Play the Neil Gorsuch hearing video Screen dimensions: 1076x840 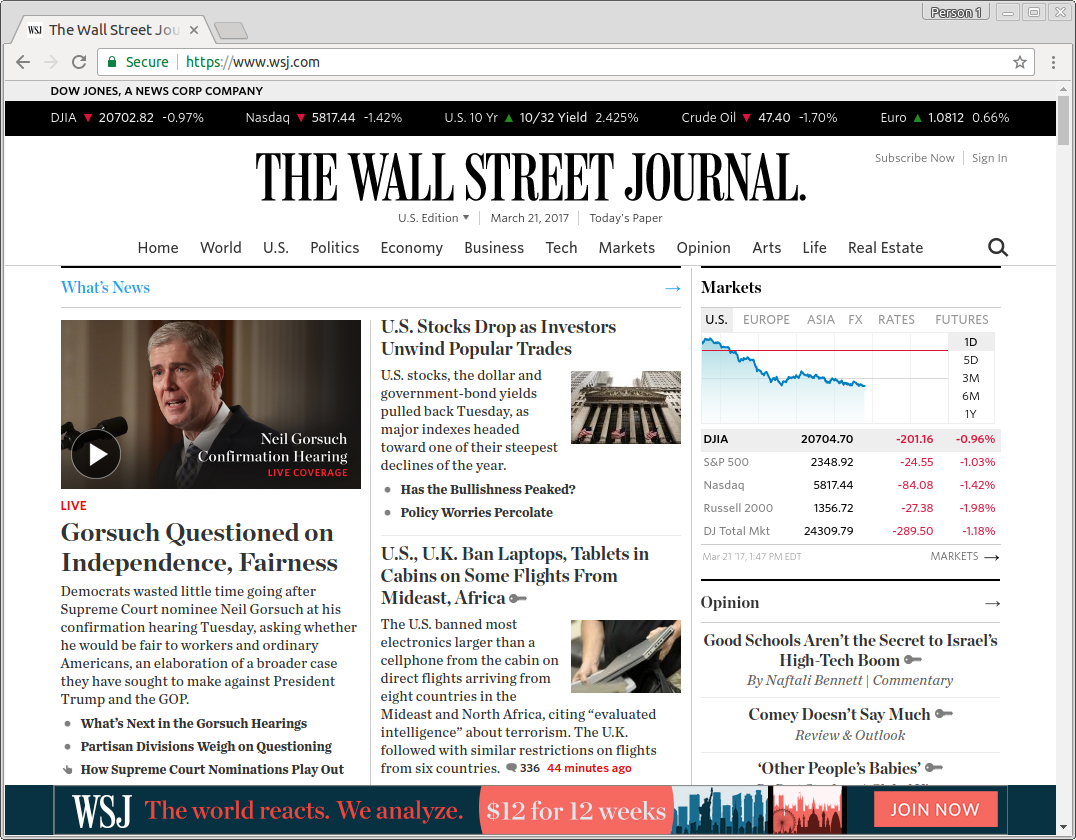[x=96, y=454]
